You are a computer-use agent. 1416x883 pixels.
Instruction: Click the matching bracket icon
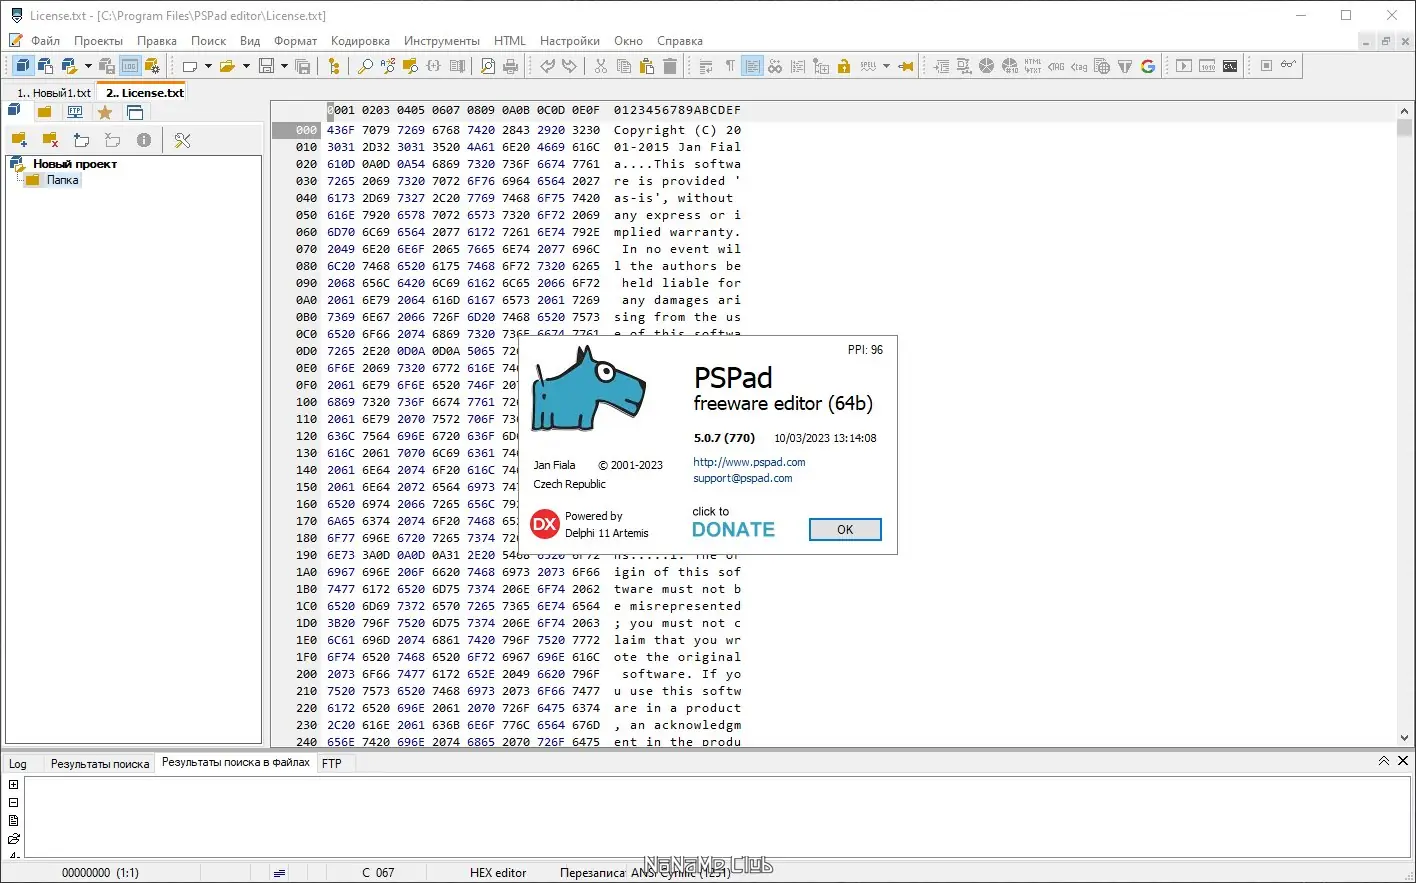[434, 66]
